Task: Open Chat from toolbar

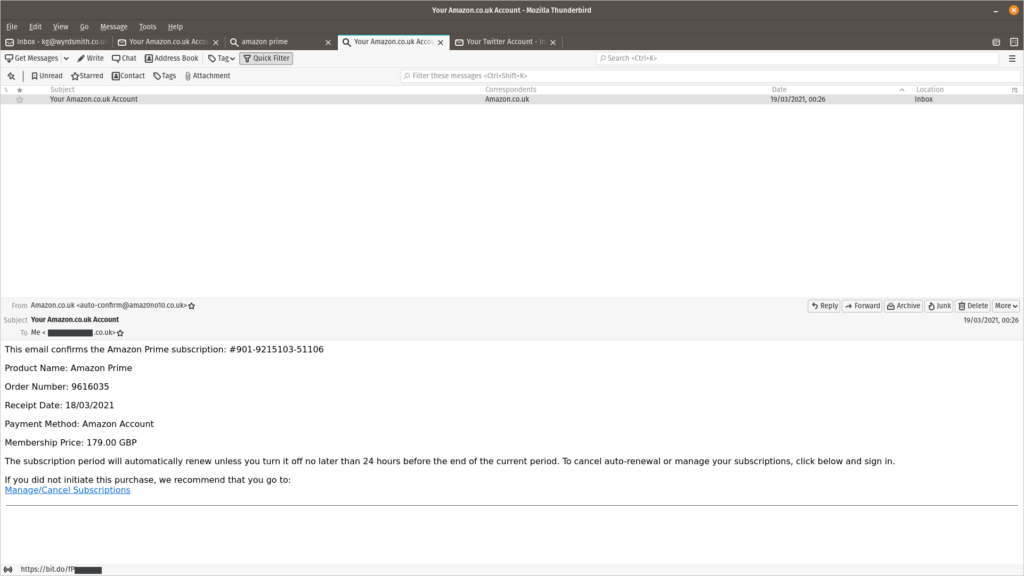Action: pyautogui.click(x=124, y=58)
